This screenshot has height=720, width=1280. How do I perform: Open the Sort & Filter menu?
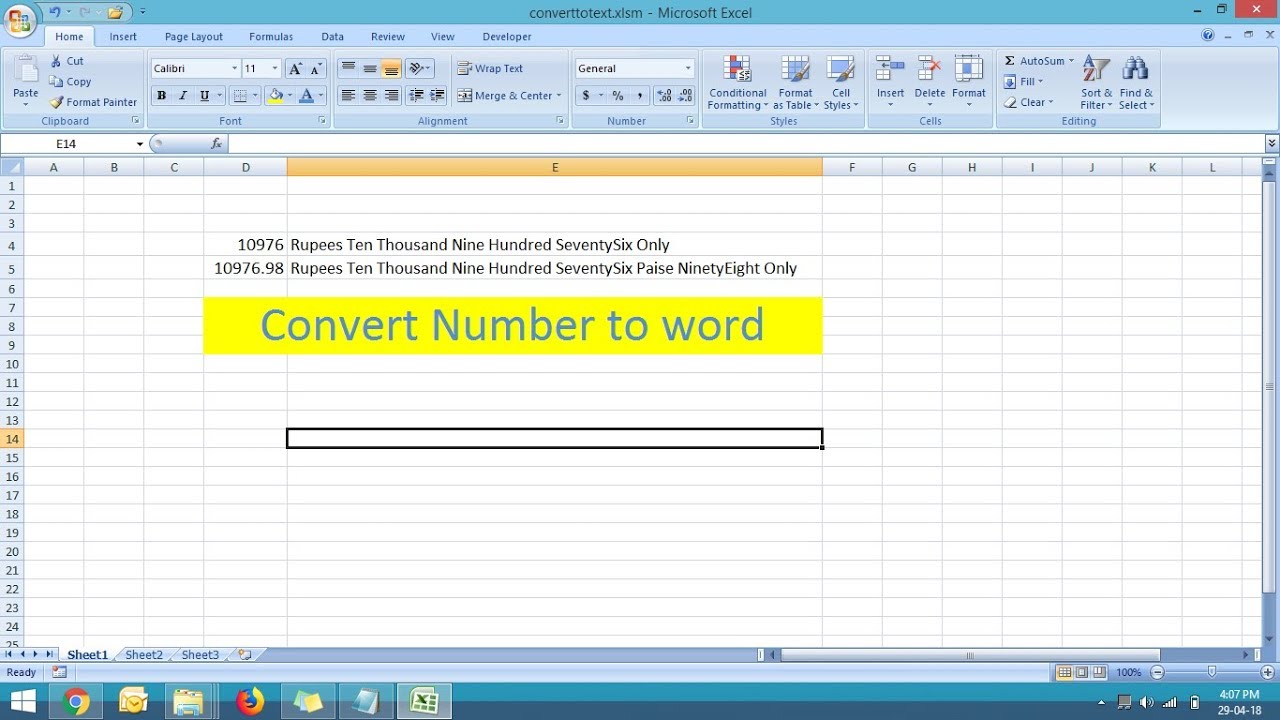click(x=1096, y=83)
